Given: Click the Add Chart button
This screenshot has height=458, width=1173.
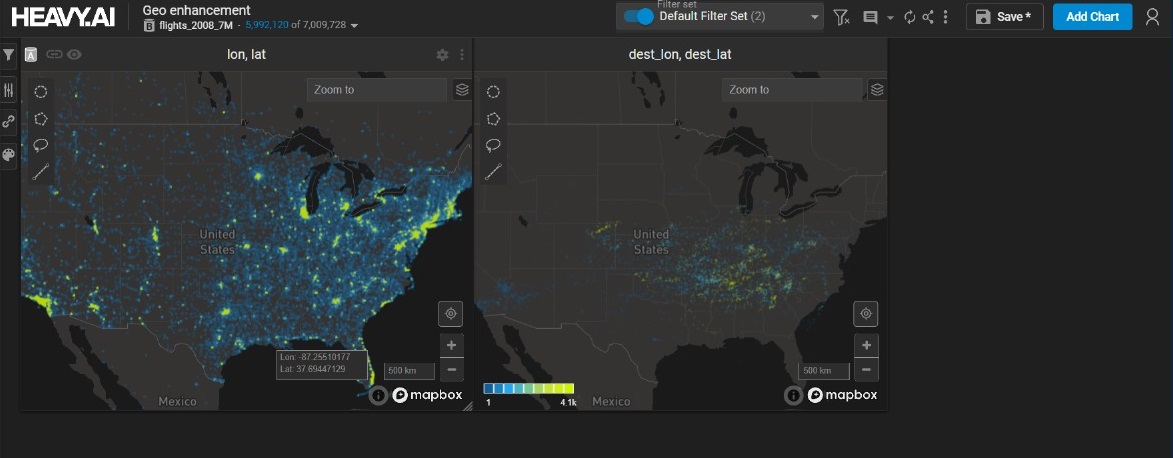Looking at the screenshot, I should pyautogui.click(x=1092, y=17).
